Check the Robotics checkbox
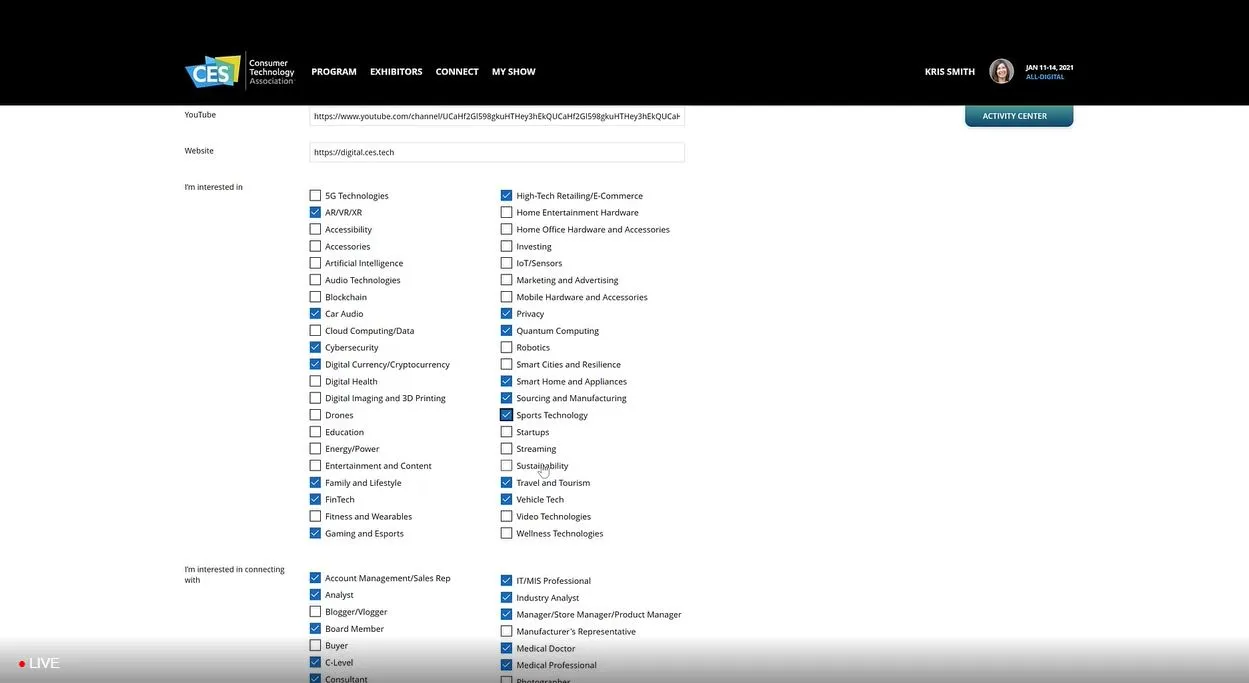1249x683 pixels. click(506, 347)
